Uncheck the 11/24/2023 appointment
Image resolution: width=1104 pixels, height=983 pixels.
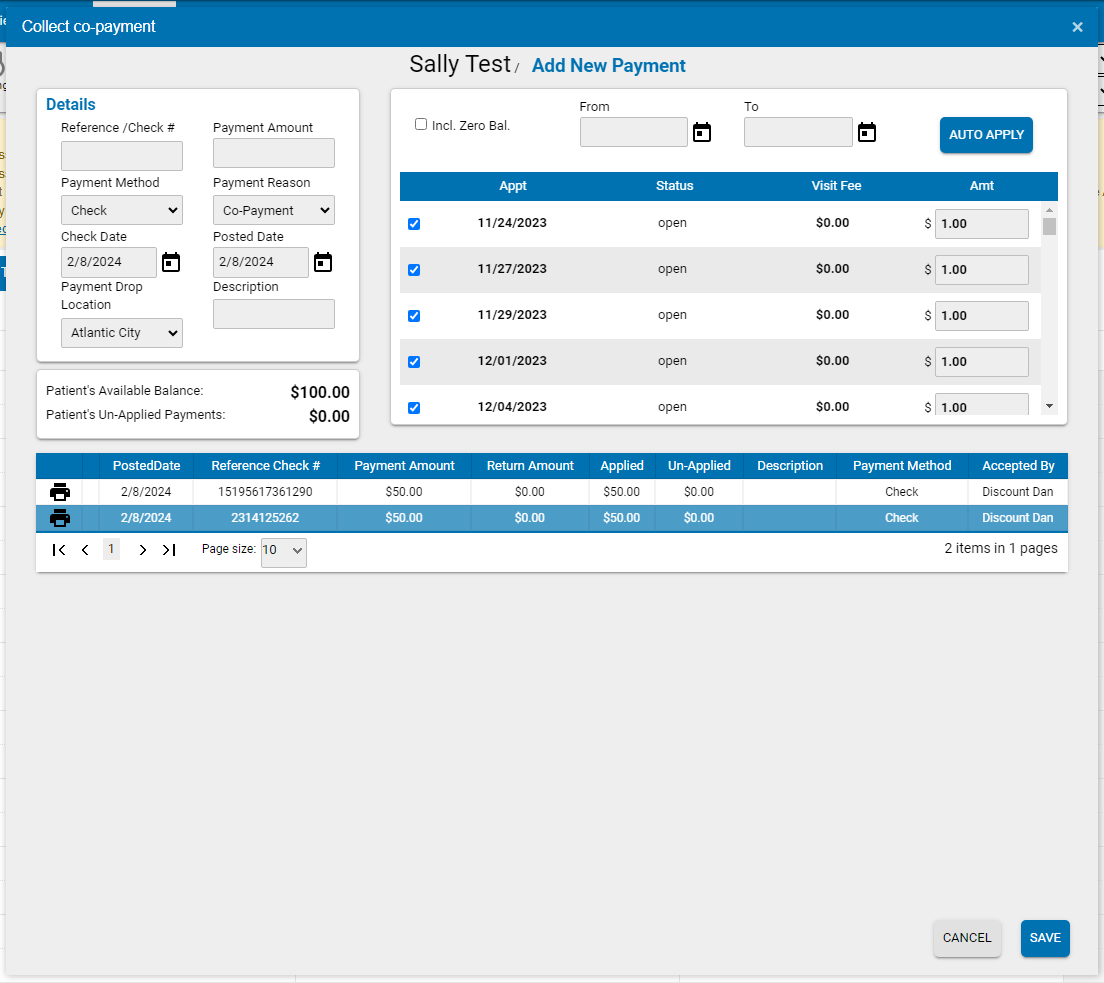(x=414, y=224)
